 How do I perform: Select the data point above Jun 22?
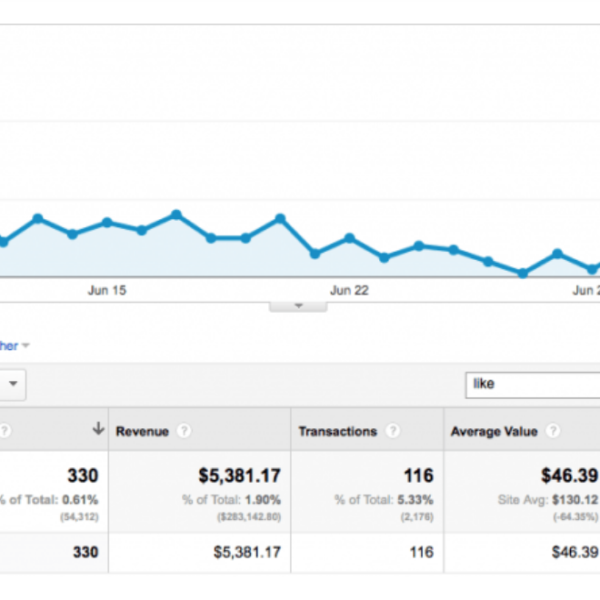coord(349,238)
